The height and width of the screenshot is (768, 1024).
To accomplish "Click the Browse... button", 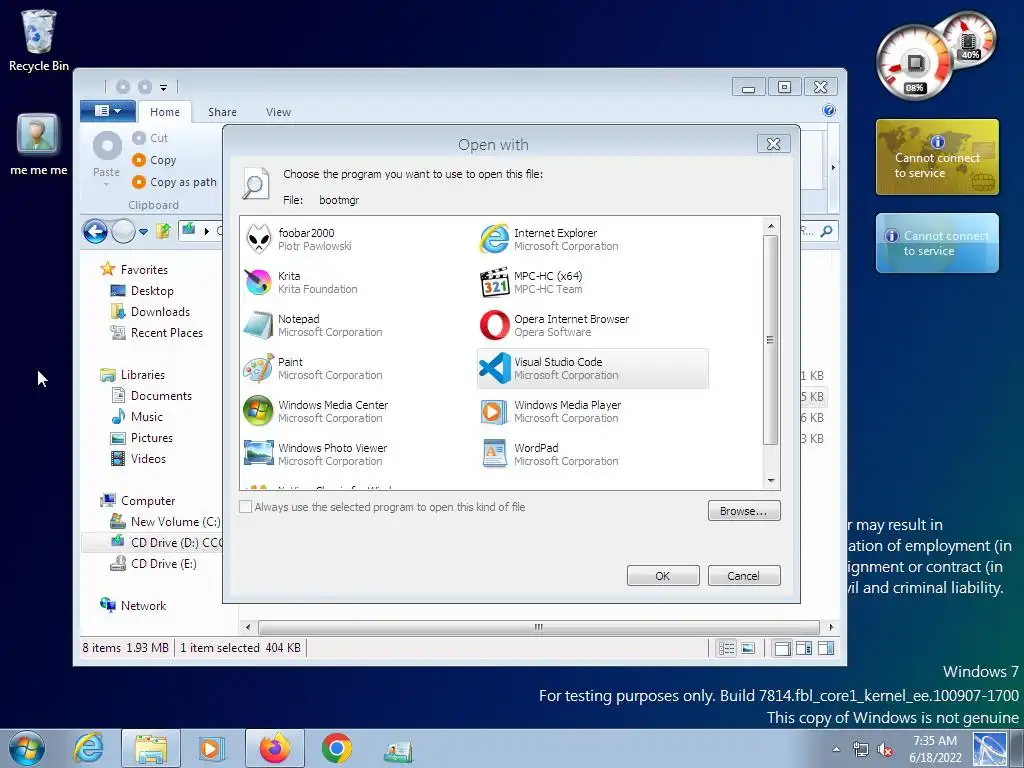I will 744,511.
